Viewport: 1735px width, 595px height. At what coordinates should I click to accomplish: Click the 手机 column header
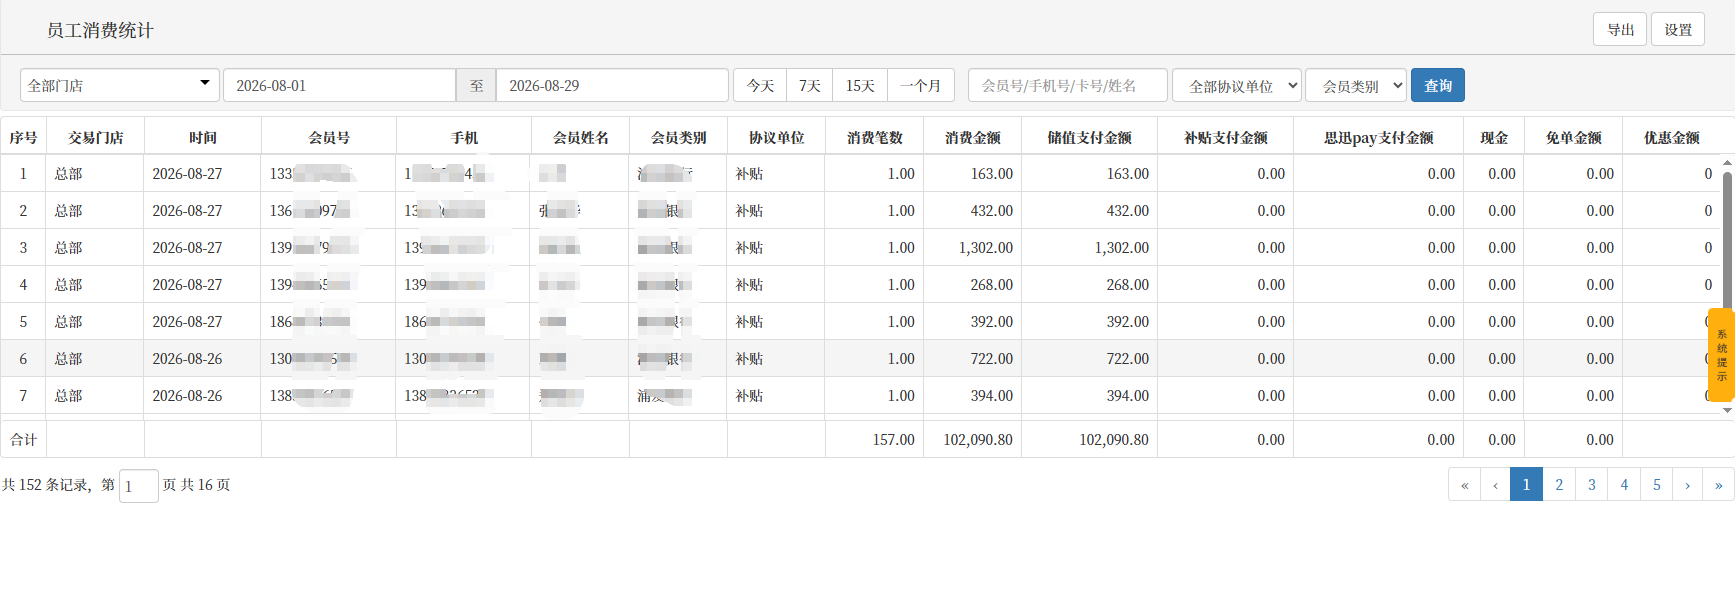point(464,137)
